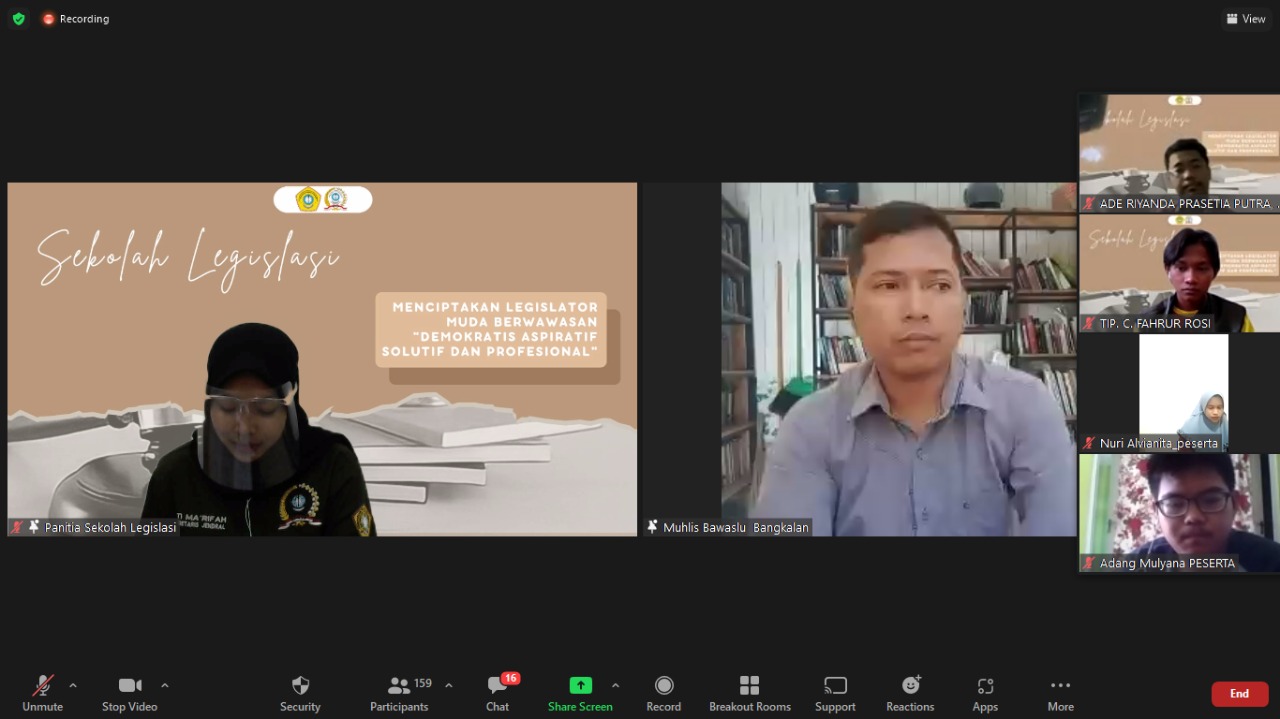Click the Support icon

(x=835, y=692)
